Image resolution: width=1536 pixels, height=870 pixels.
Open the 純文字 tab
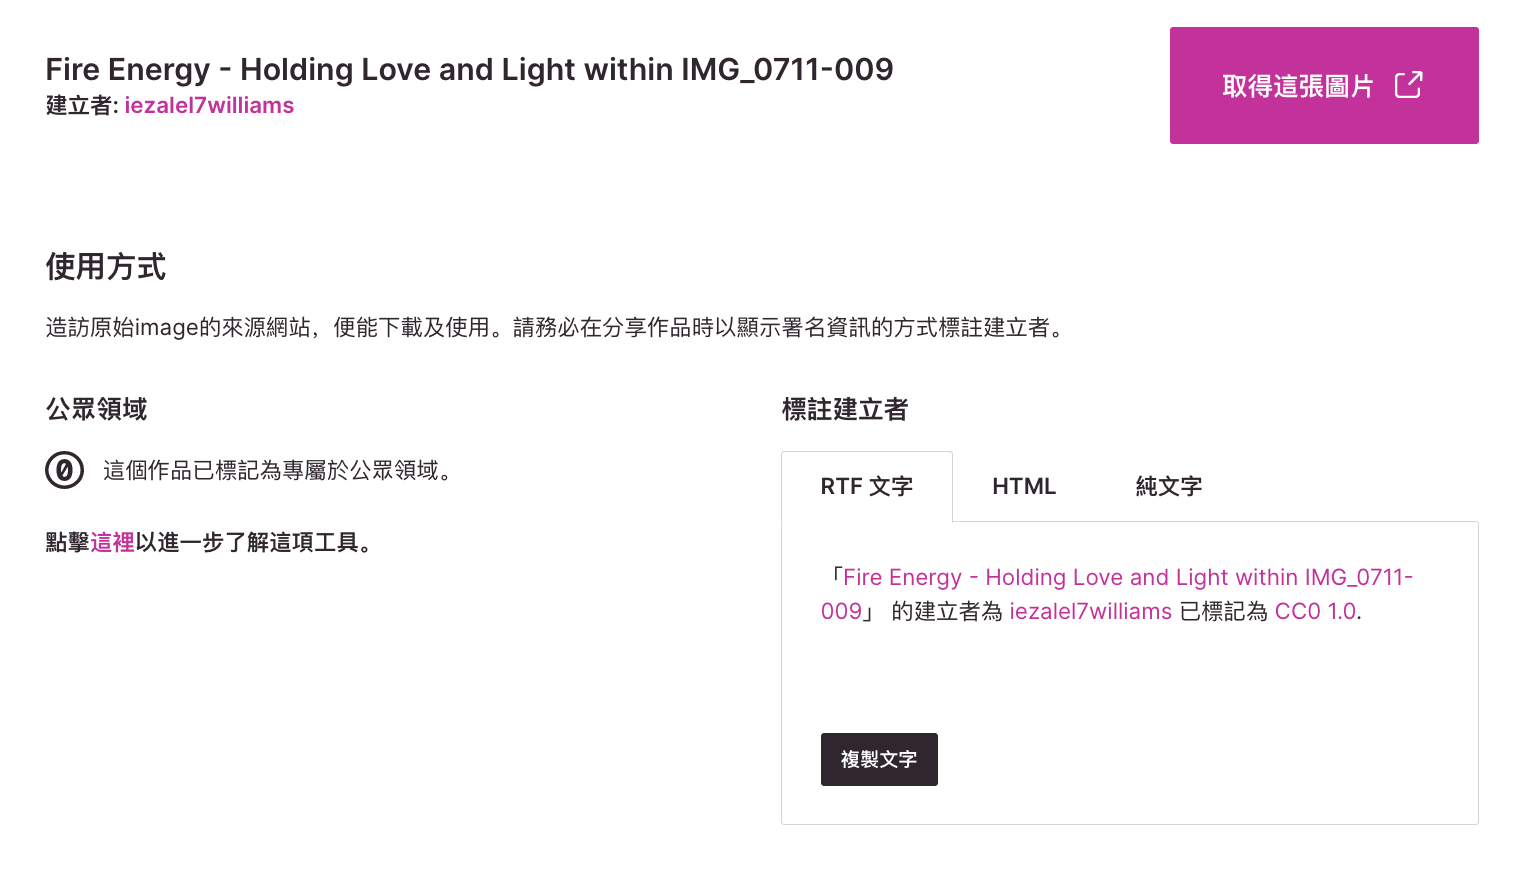click(1168, 487)
